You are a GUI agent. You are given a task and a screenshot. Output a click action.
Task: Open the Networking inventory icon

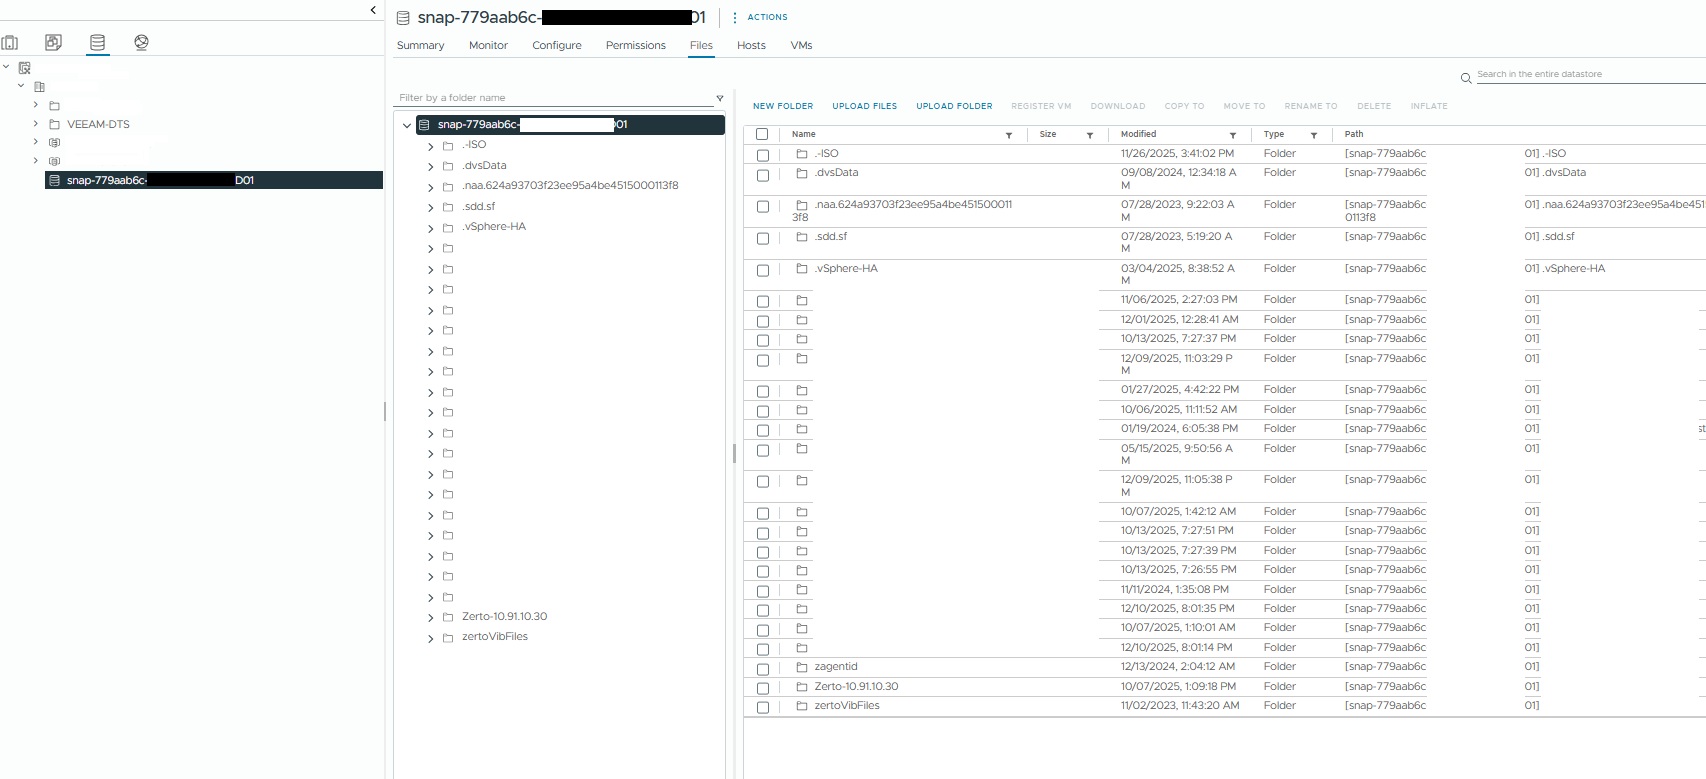(141, 42)
